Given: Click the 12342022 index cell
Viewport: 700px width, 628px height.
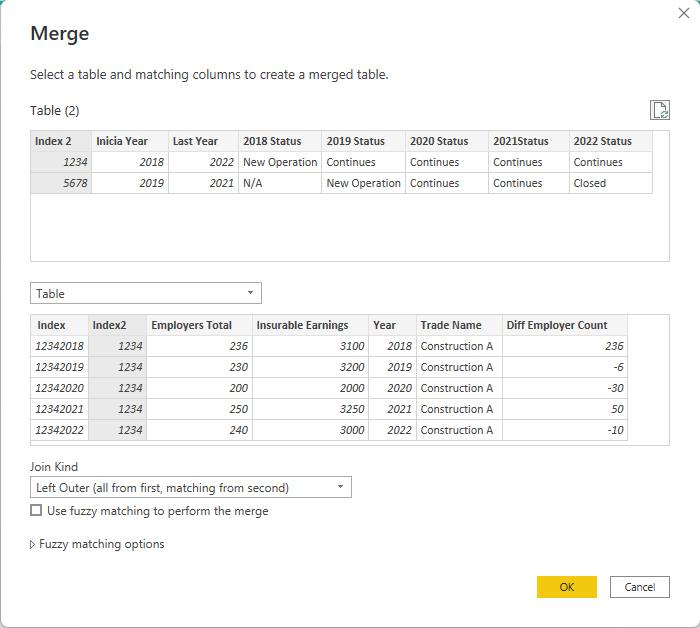Looking at the screenshot, I should [x=59, y=430].
